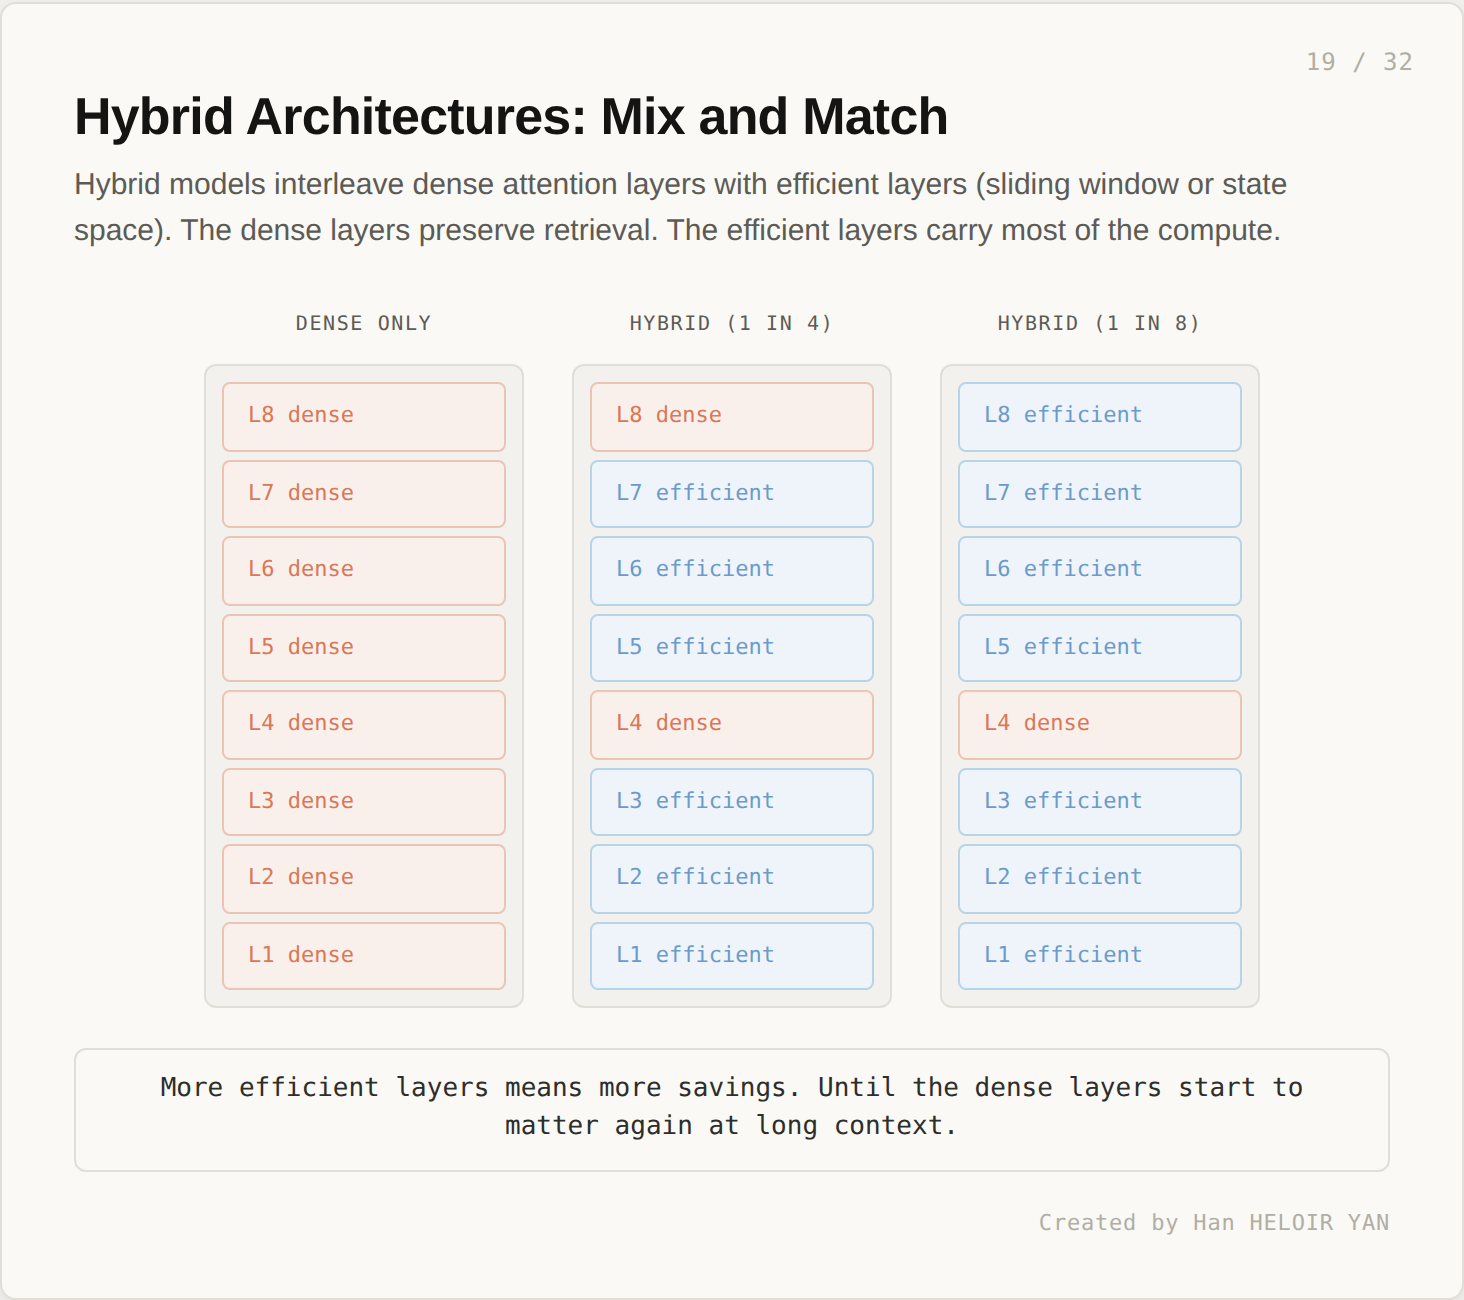The width and height of the screenshot is (1464, 1300).
Task: Select 'L7 dense' in Dense Only column
Action: pos(364,494)
